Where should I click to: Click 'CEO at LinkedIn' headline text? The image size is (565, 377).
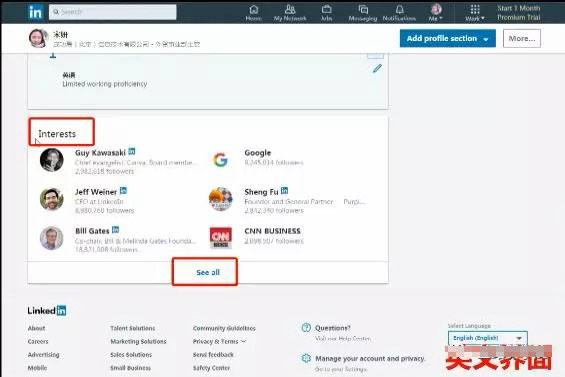(99, 201)
